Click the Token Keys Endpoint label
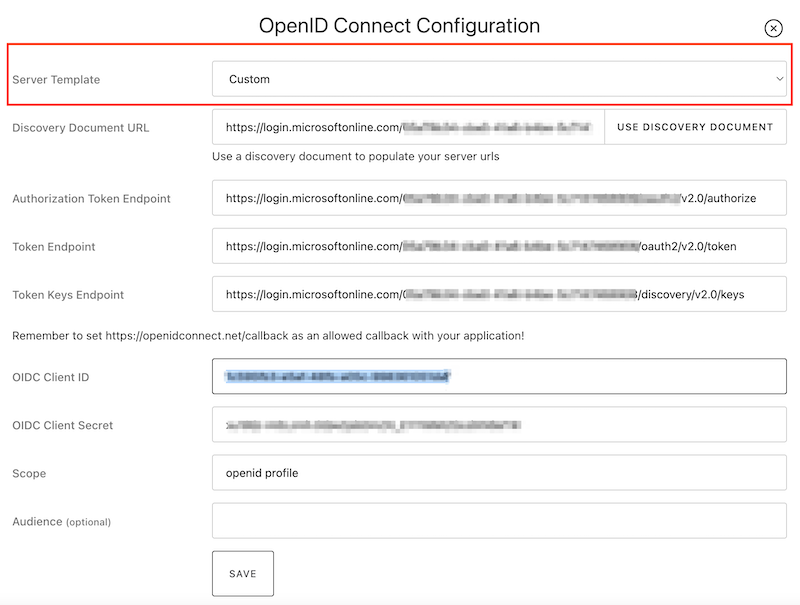 [x=68, y=295]
